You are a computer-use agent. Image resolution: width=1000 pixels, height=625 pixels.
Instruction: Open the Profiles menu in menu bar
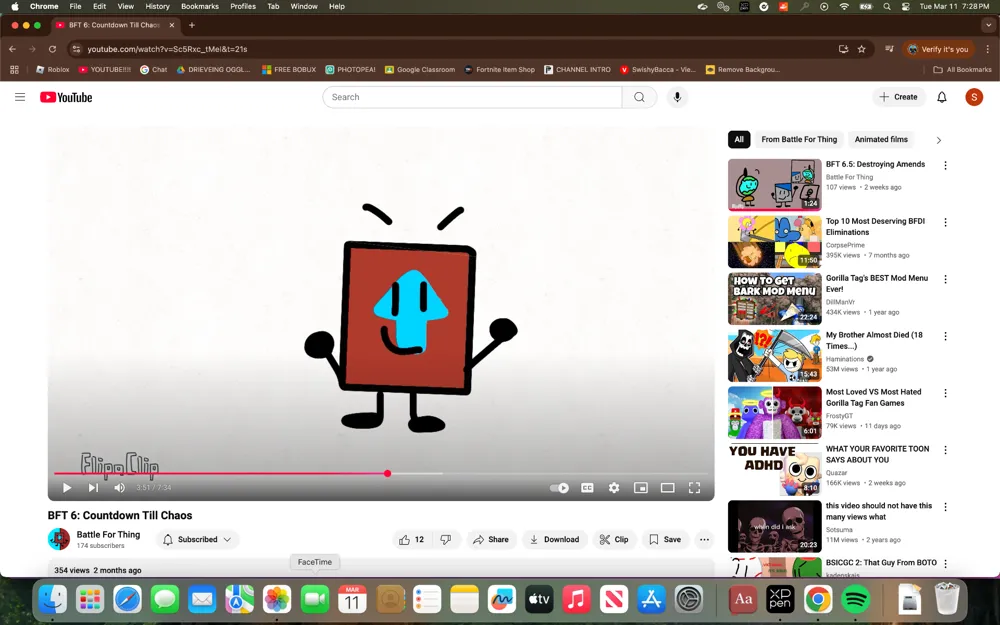pyautogui.click(x=242, y=6)
